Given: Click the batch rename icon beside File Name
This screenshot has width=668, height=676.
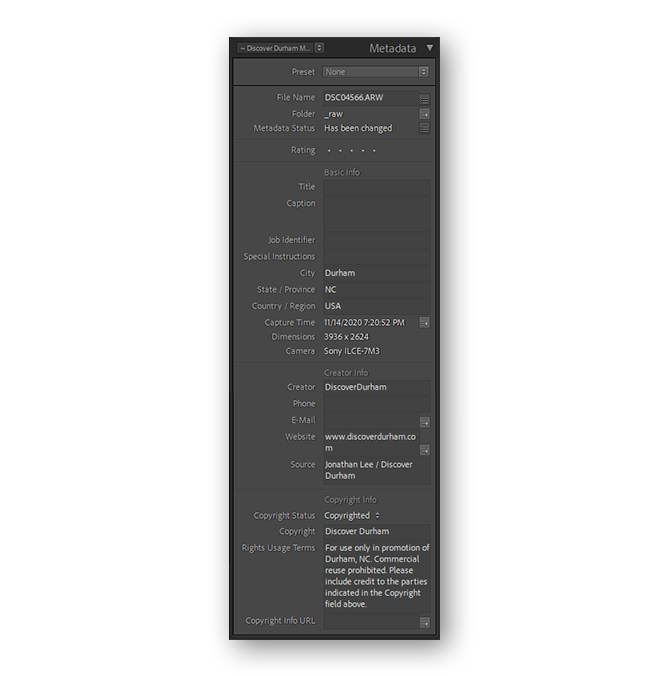Looking at the screenshot, I should (x=424, y=100).
